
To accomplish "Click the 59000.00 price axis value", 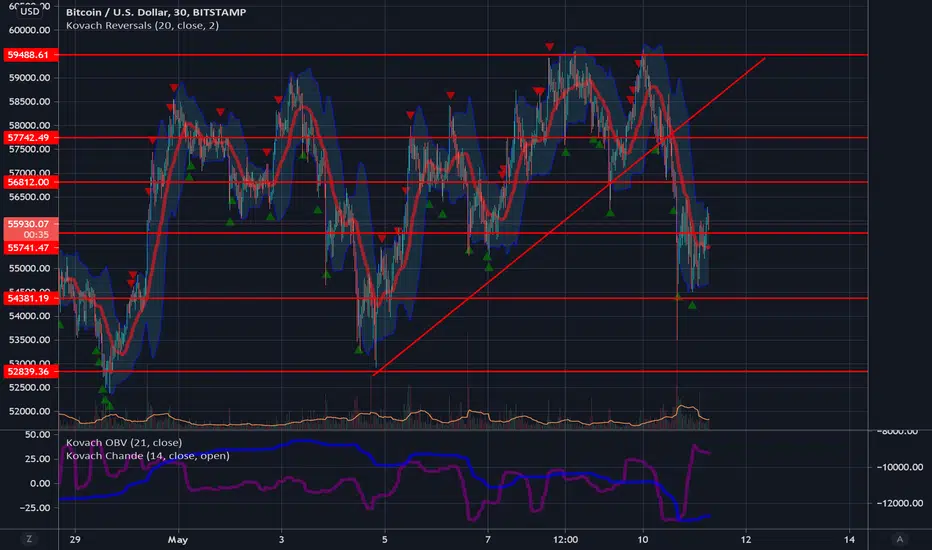I will pyautogui.click(x=29, y=78).
